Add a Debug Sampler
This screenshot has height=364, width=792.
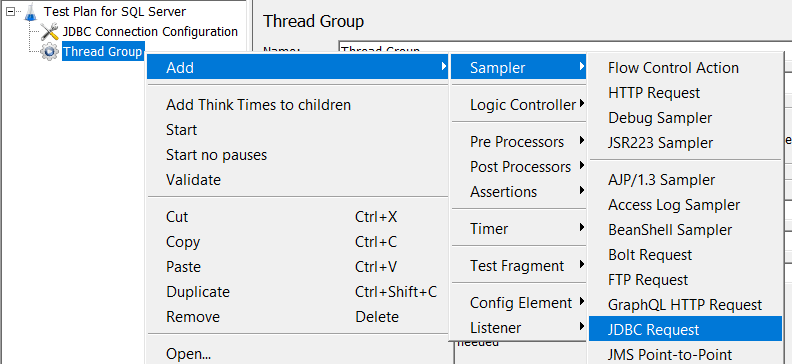pos(685,118)
